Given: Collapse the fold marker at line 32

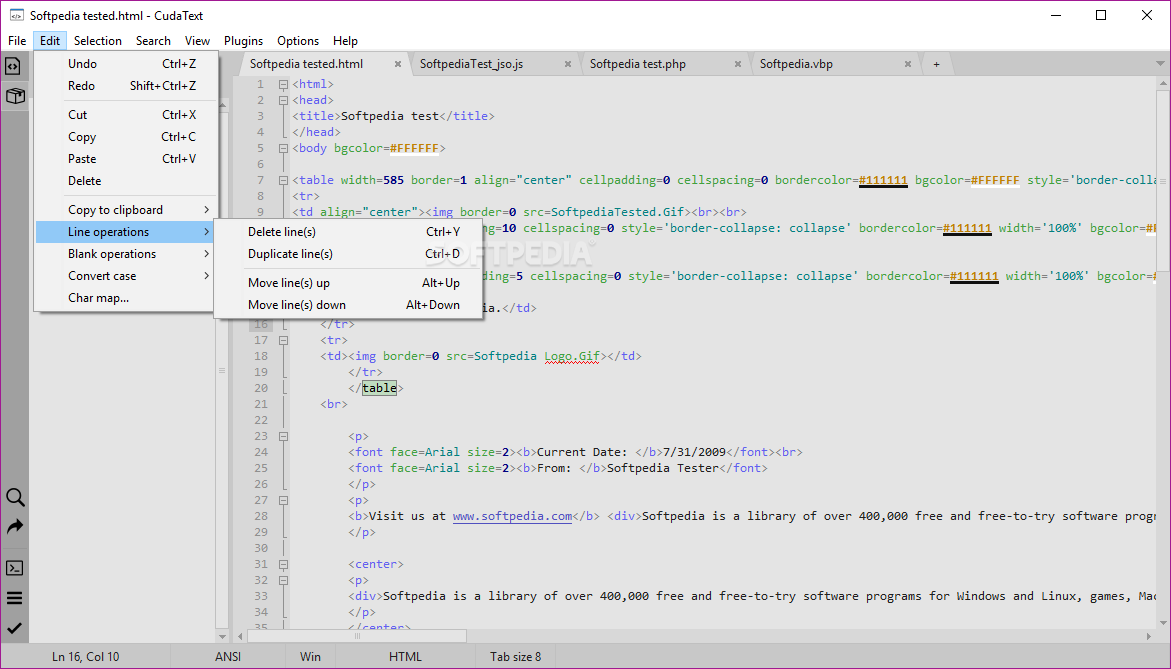Looking at the screenshot, I should point(284,580).
